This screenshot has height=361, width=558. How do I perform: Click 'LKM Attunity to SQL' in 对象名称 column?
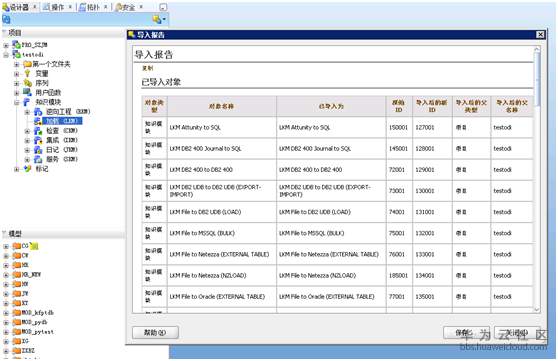(x=195, y=127)
